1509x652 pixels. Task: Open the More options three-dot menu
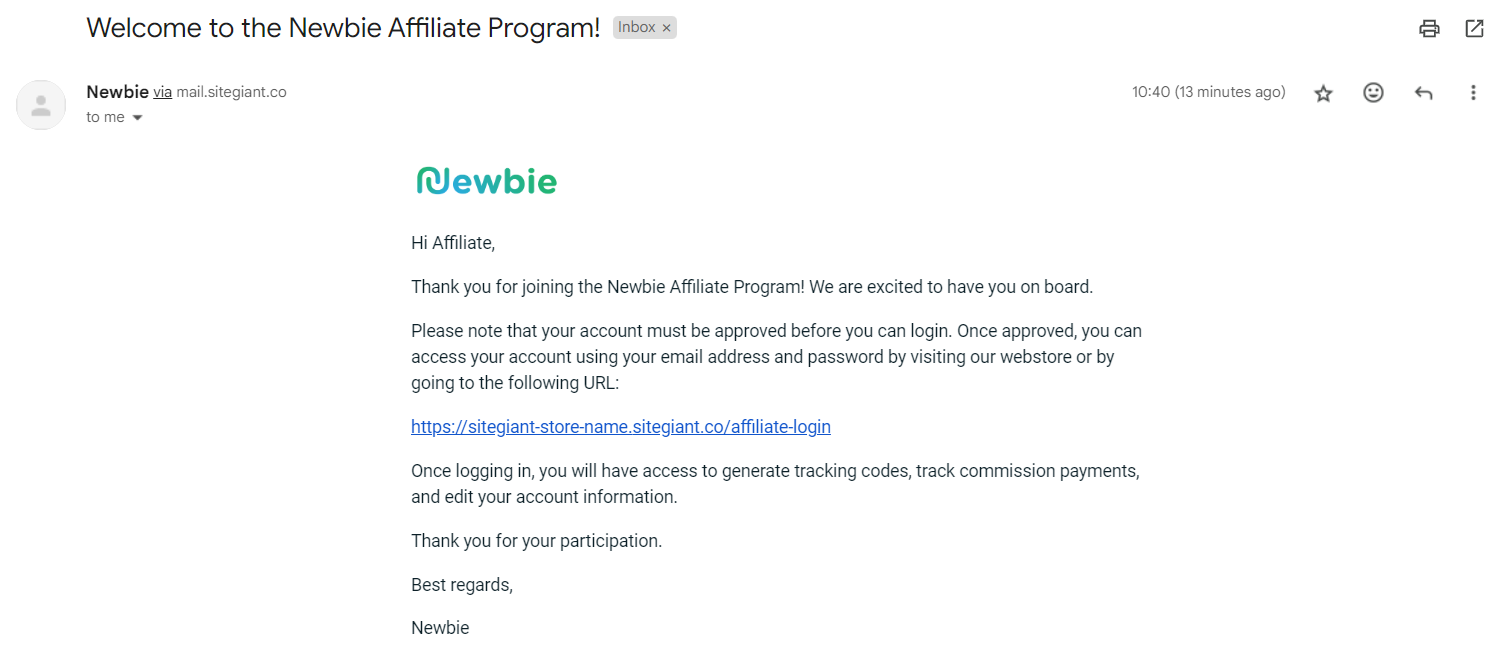tap(1472, 93)
